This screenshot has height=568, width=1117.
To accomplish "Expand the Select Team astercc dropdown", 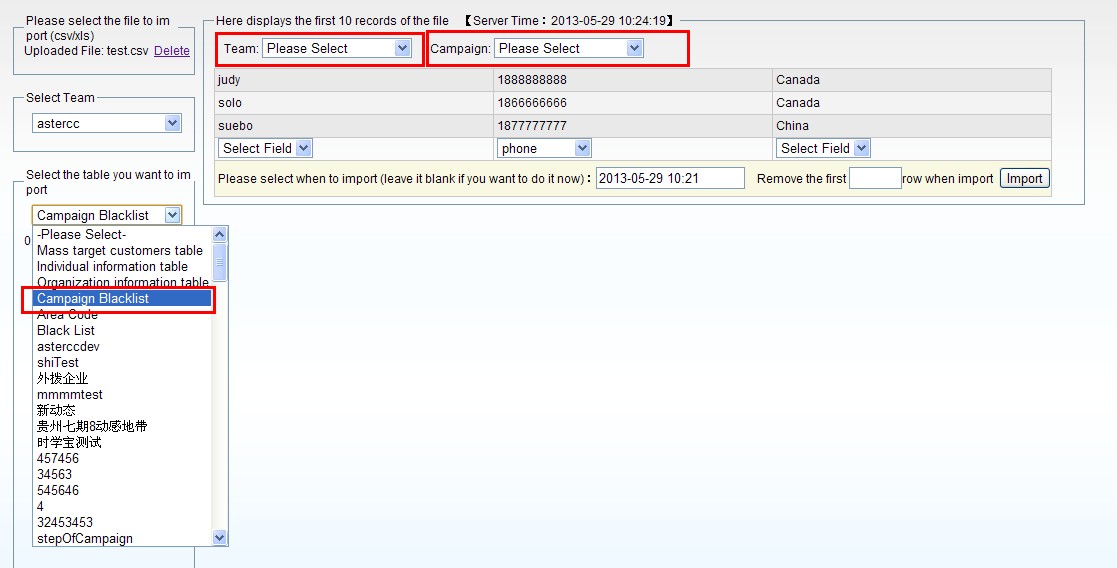I will point(107,123).
